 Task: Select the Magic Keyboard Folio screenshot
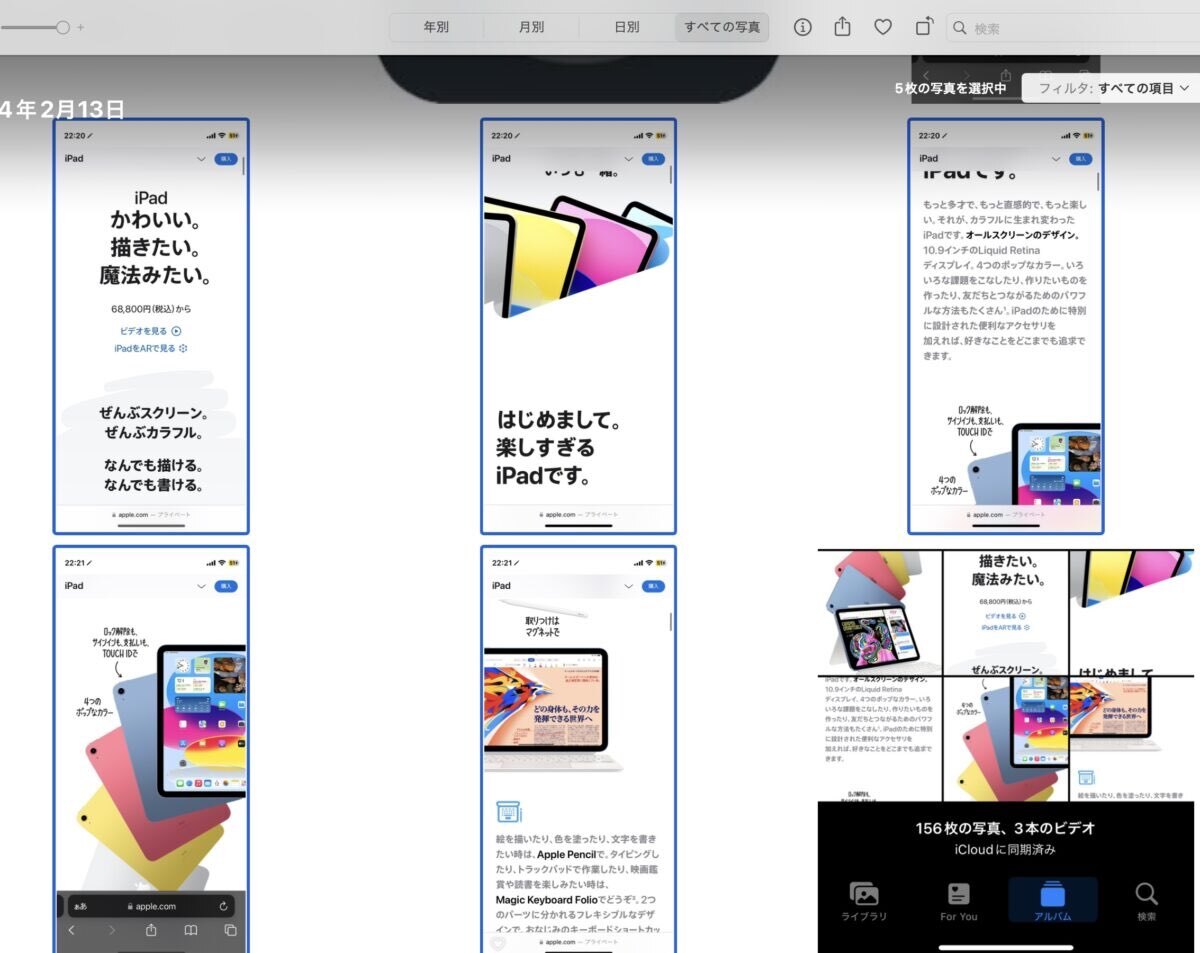click(578, 749)
